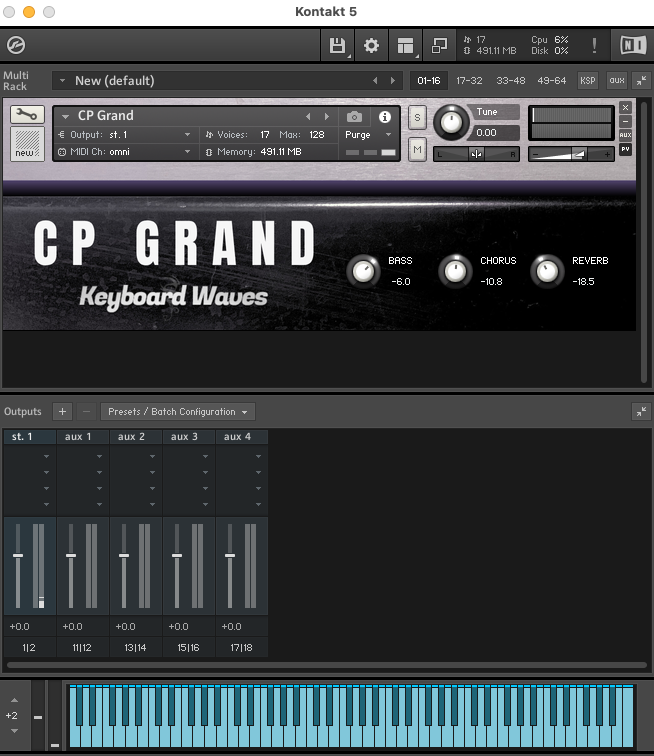Click the 17|18 channel routing button

click(241, 648)
